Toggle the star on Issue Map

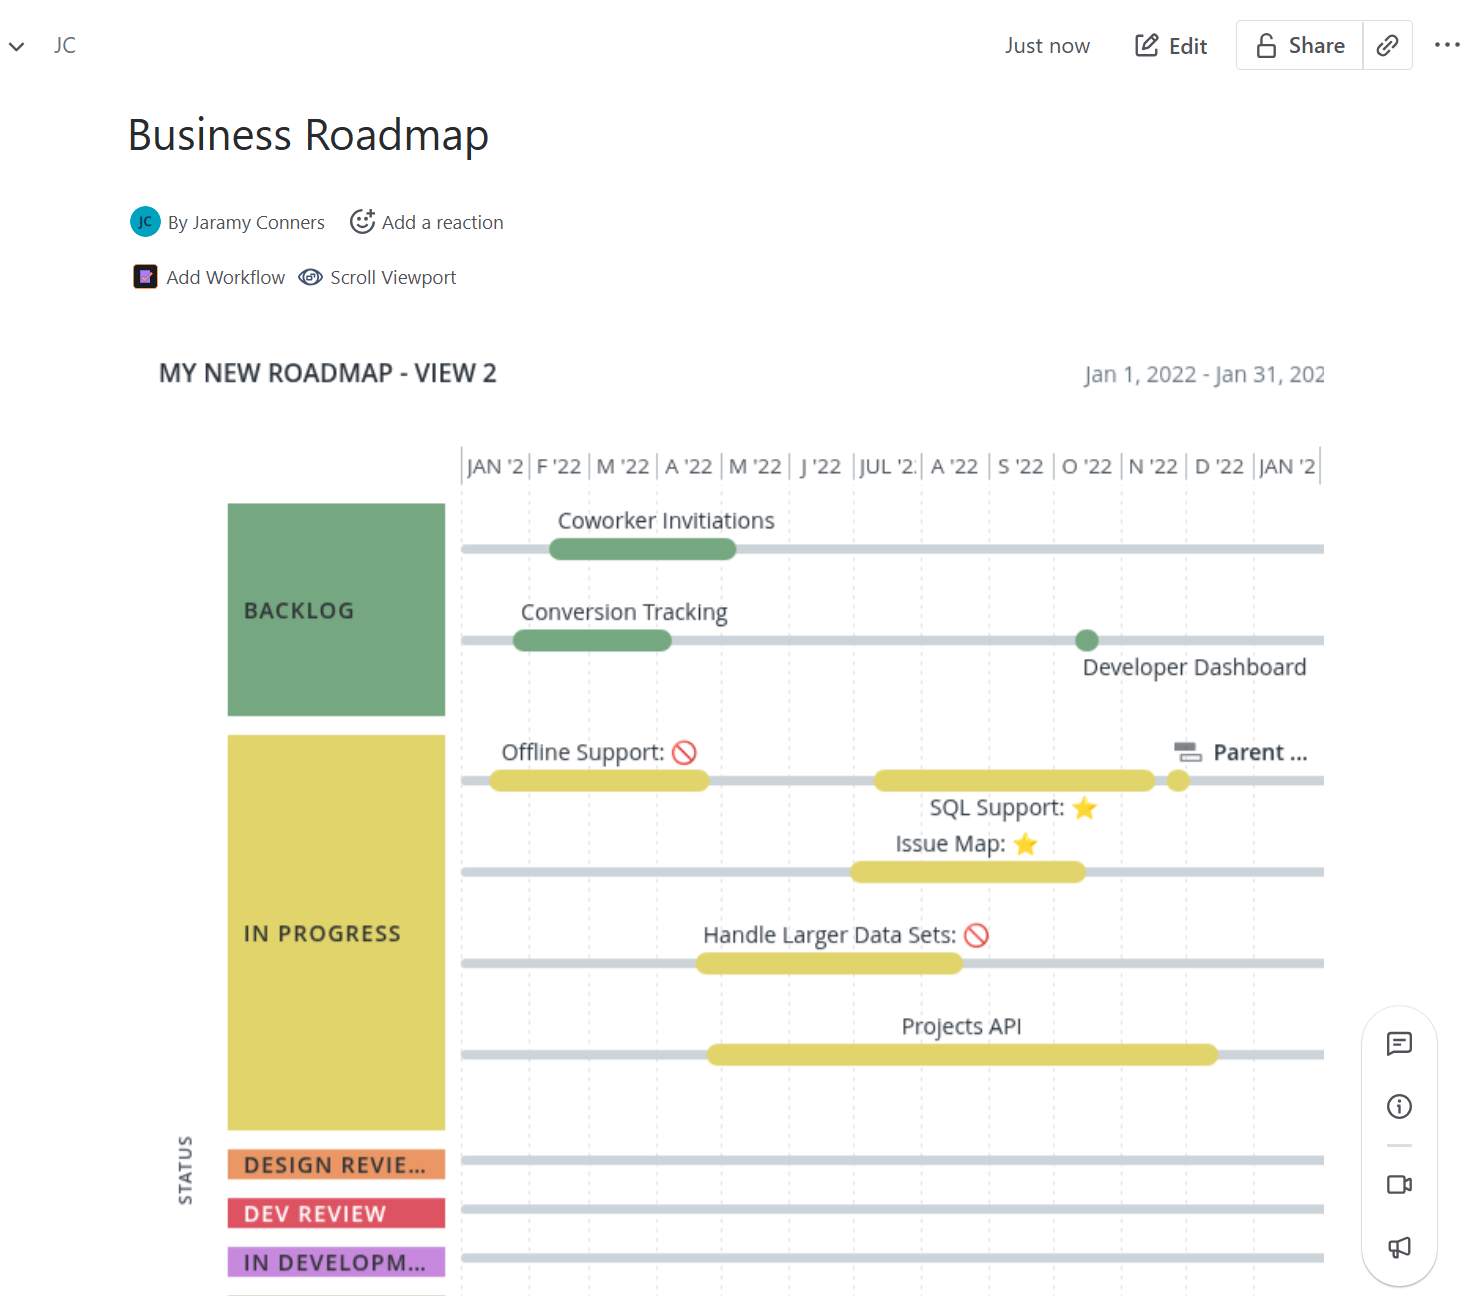[x=1024, y=844]
